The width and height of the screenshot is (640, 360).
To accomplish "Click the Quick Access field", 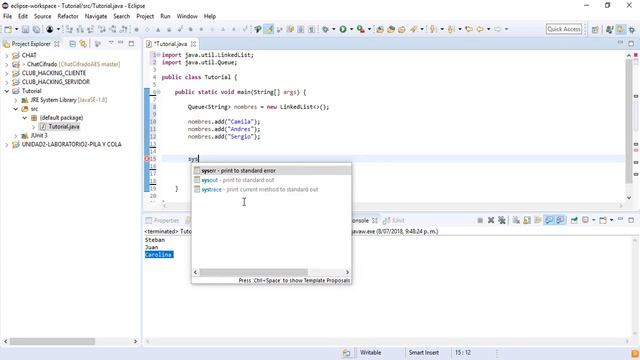I will (564, 29).
